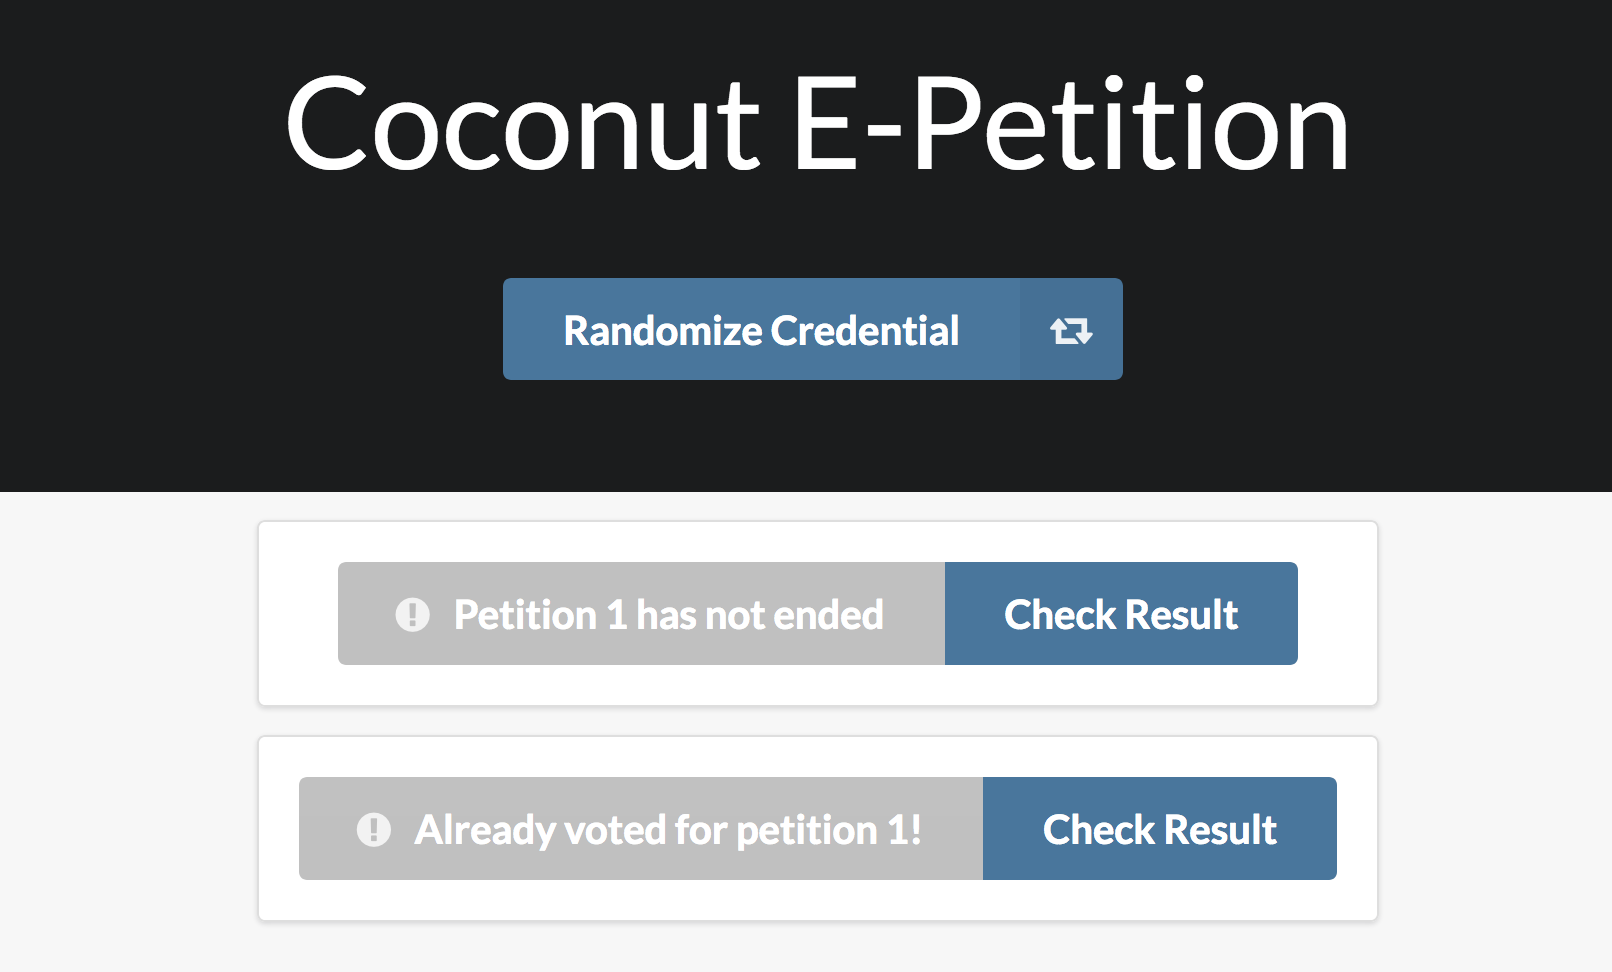Click the word 'Credential' on the blue button

865,330
